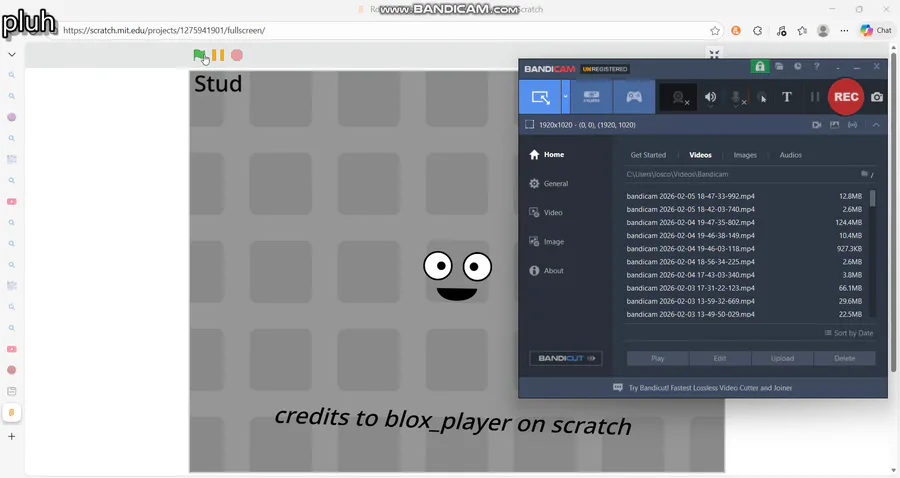Select bandicam 2026-02-04 19-46-03-118.mp4

744,249
